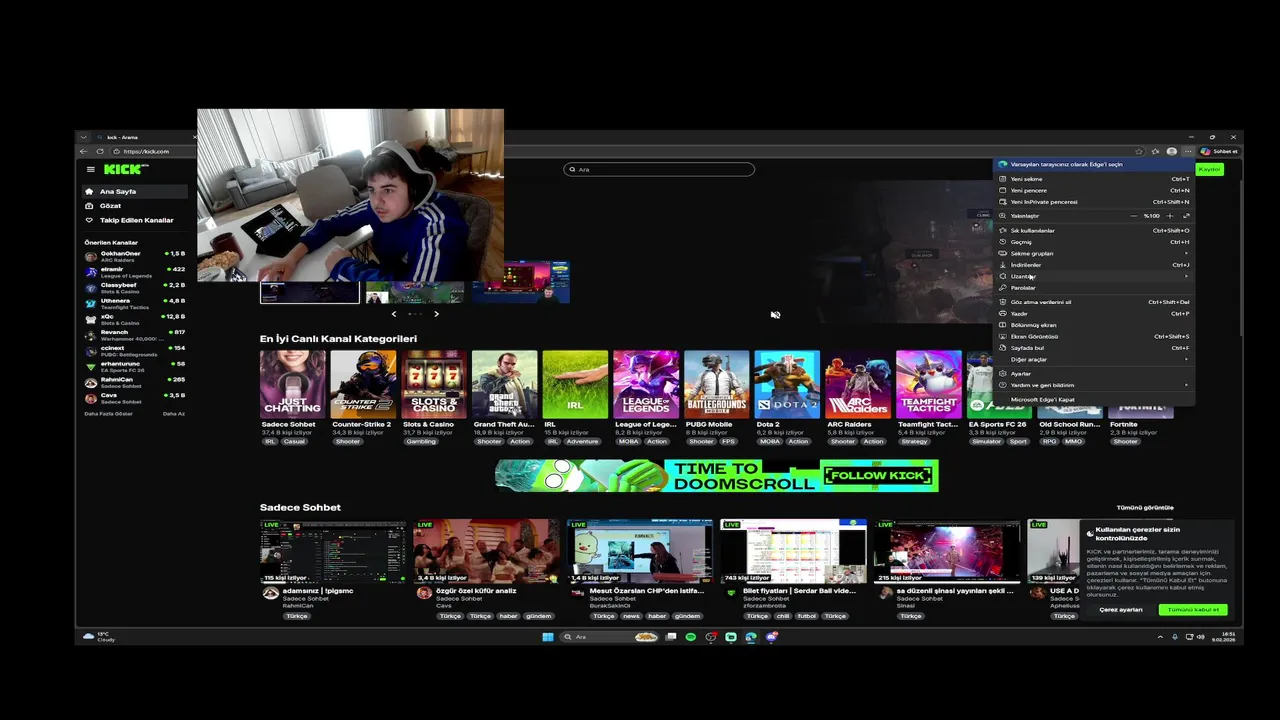Expand the Diğer araçlar submenu
The image size is (1280, 720).
click(x=1094, y=359)
